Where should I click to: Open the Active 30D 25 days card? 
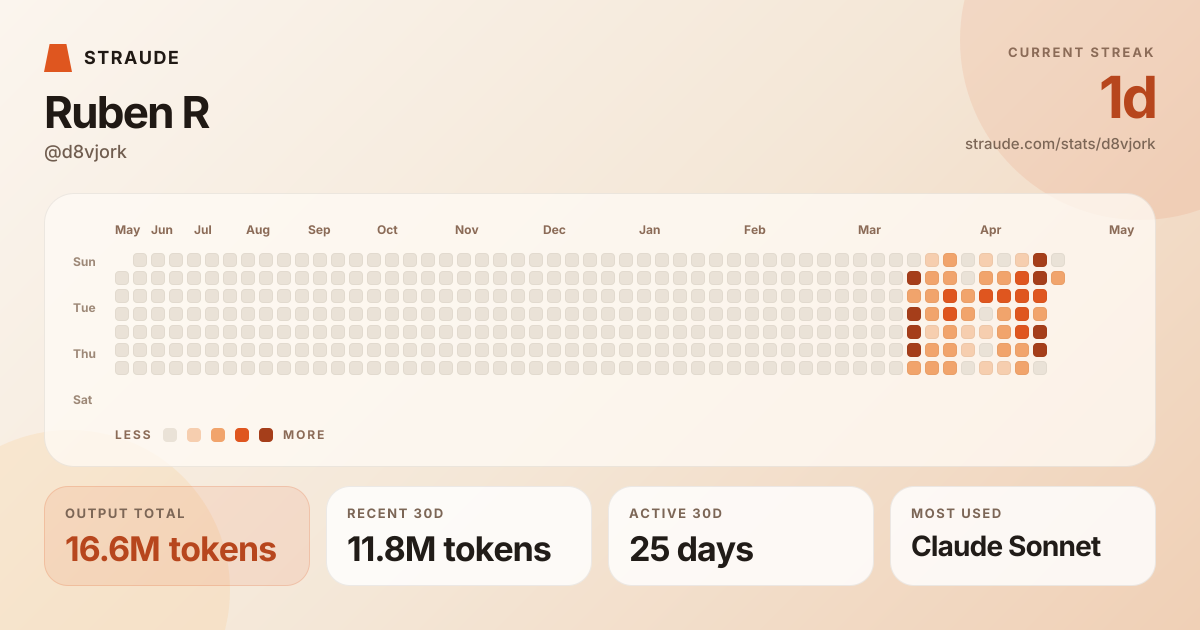pos(741,536)
